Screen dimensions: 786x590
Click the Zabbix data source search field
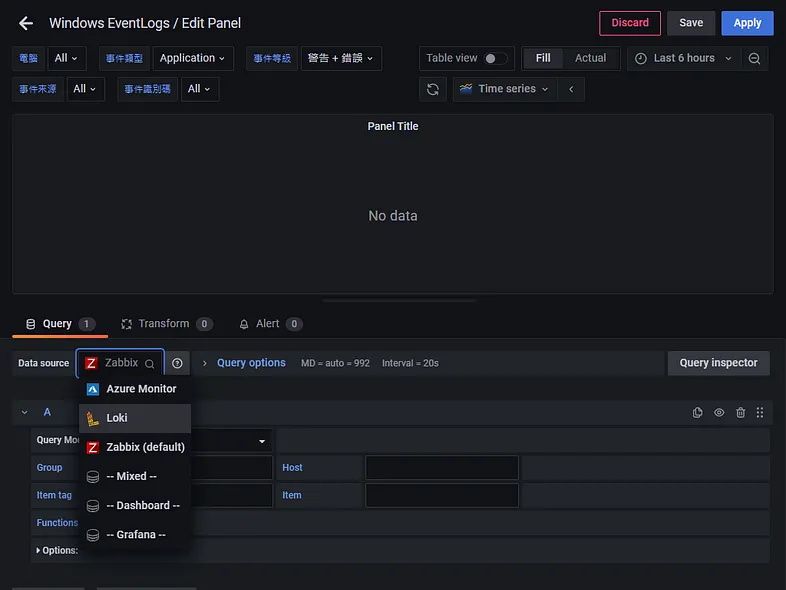(x=120, y=363)
